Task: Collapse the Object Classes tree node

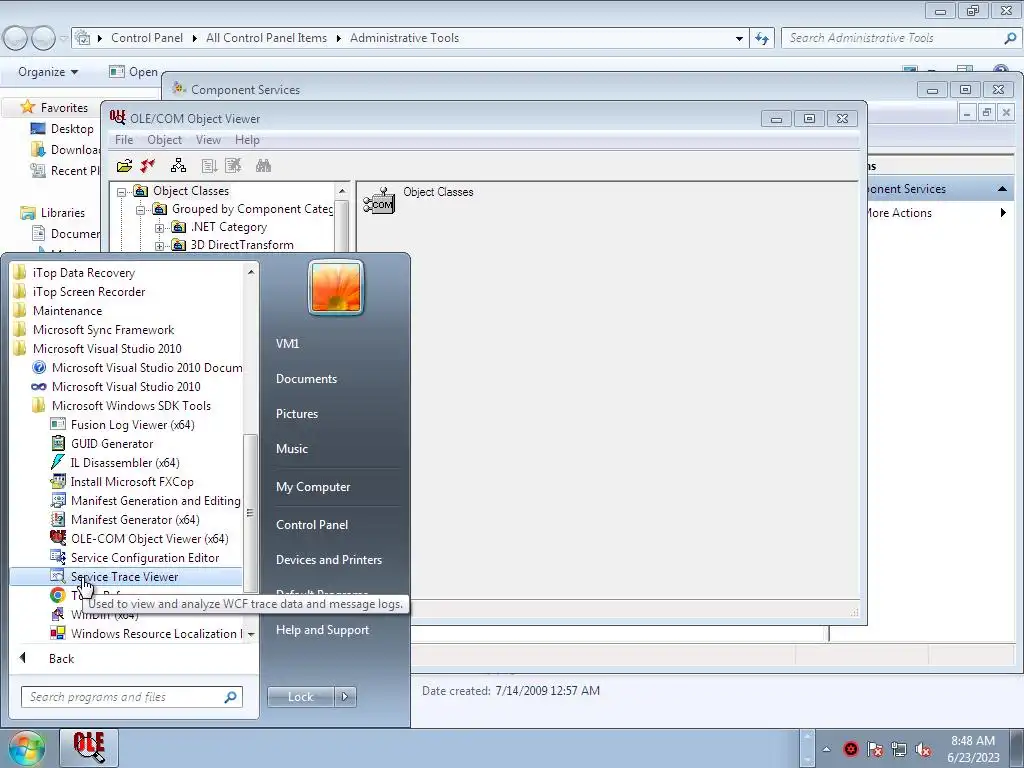Action: pyautogui.click(x=121, y=192)
